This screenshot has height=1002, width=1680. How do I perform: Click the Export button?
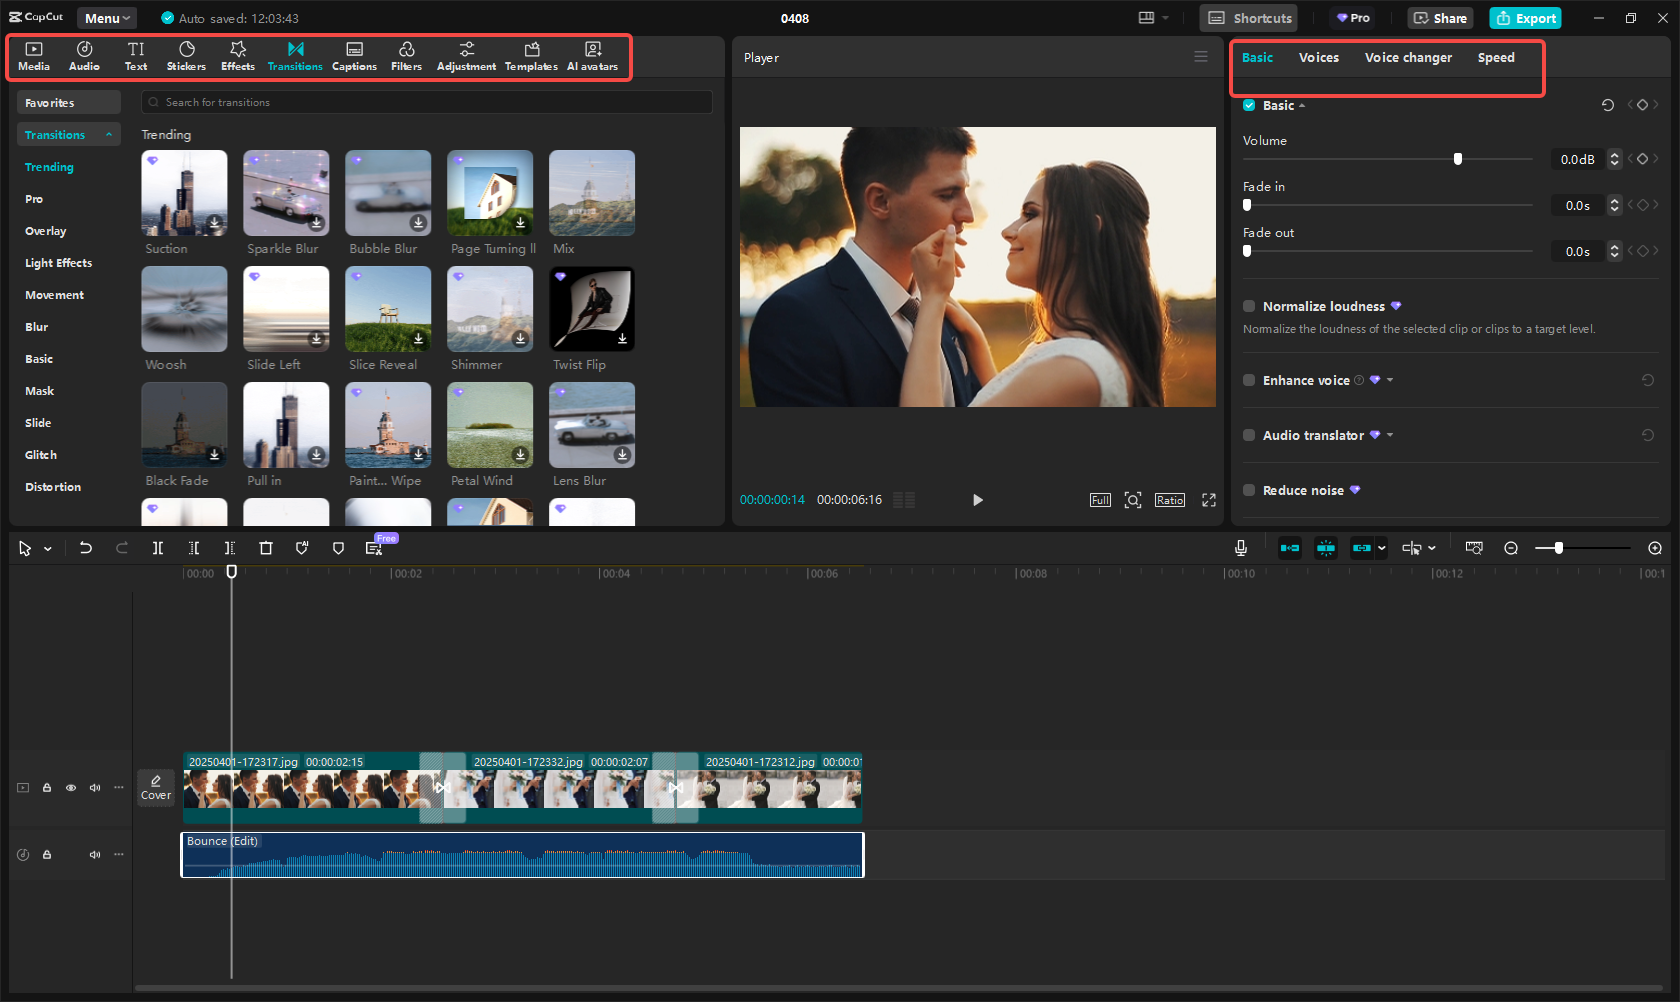pos(1525,17)
